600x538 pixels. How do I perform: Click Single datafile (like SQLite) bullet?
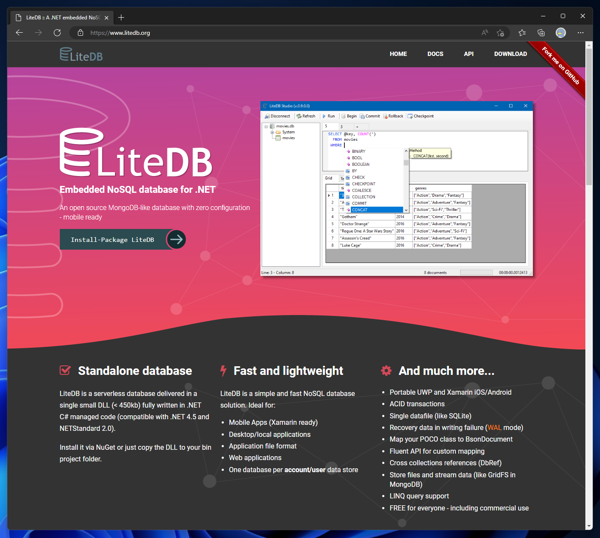click(430, 416)
